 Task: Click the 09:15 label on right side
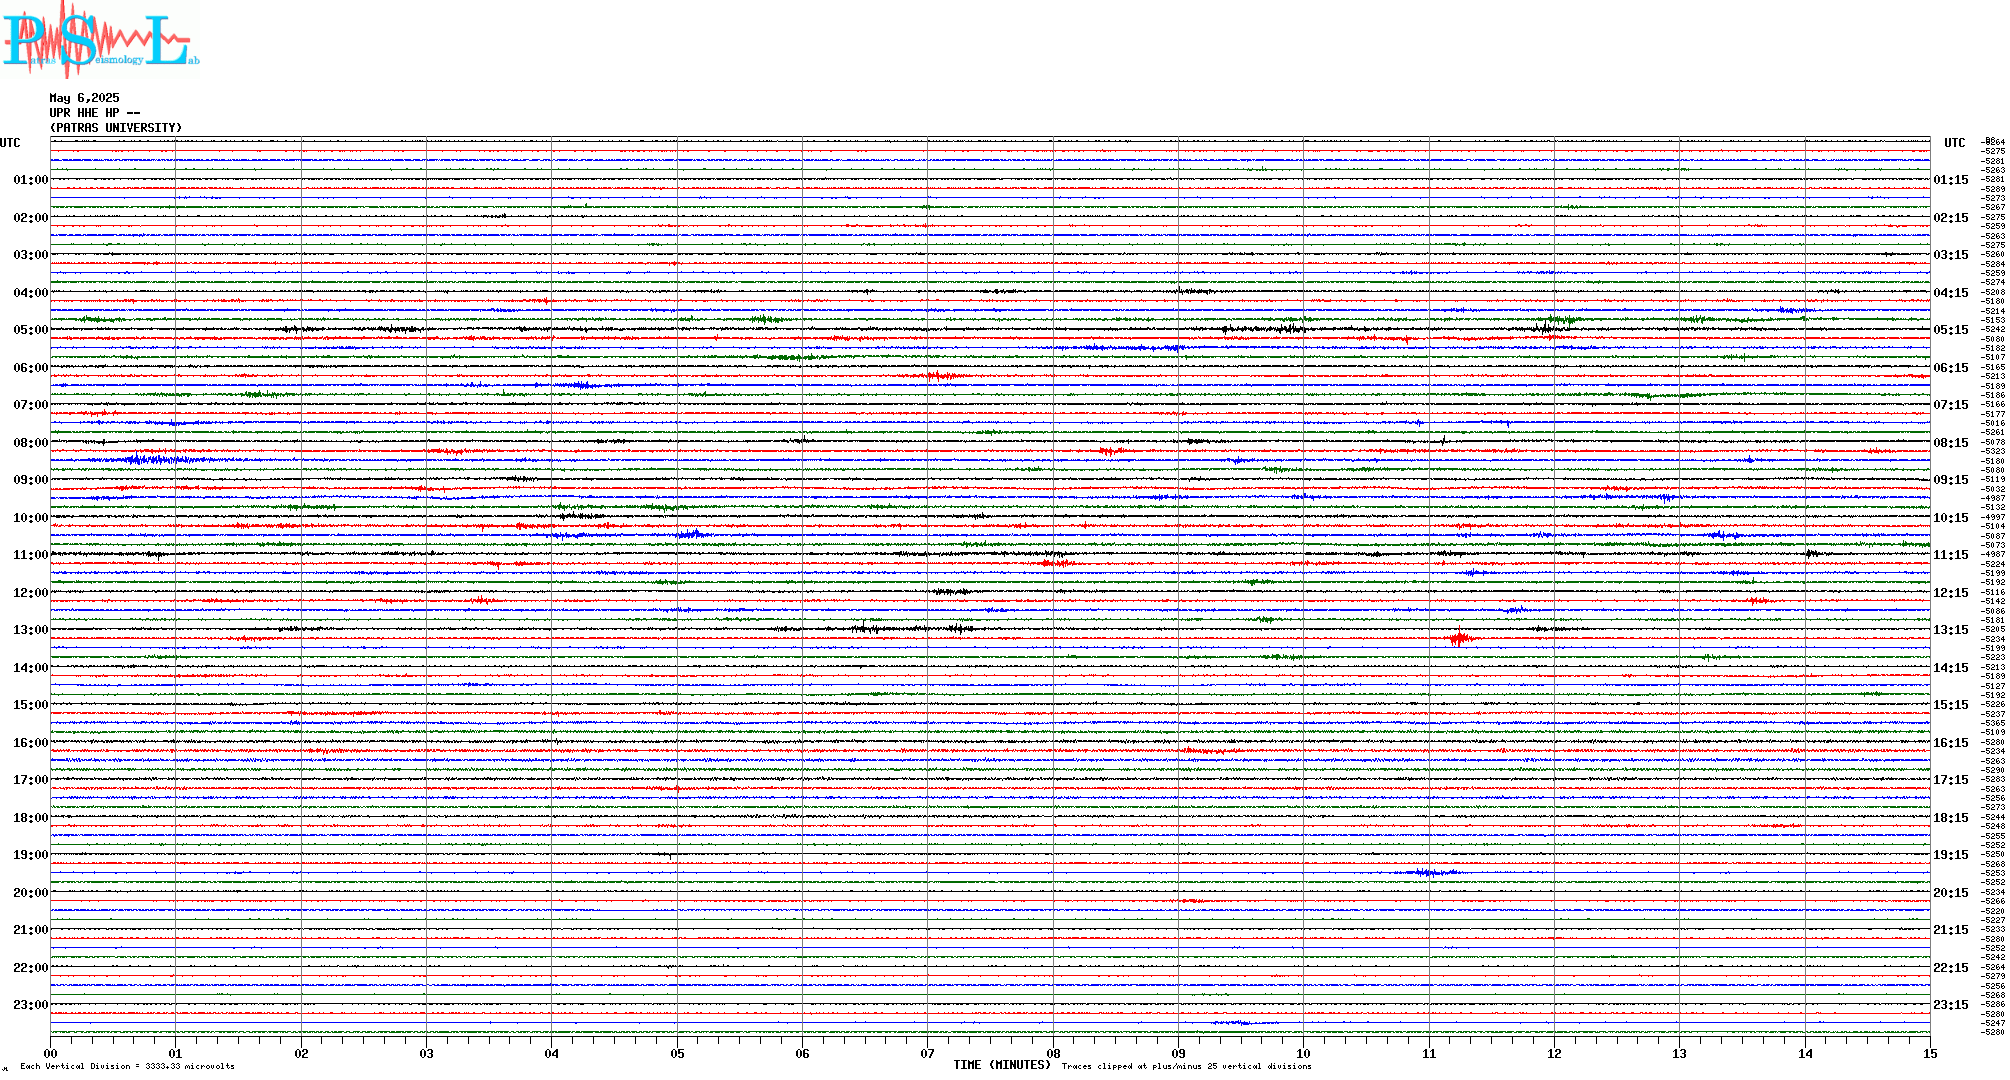pos(1951,480)
